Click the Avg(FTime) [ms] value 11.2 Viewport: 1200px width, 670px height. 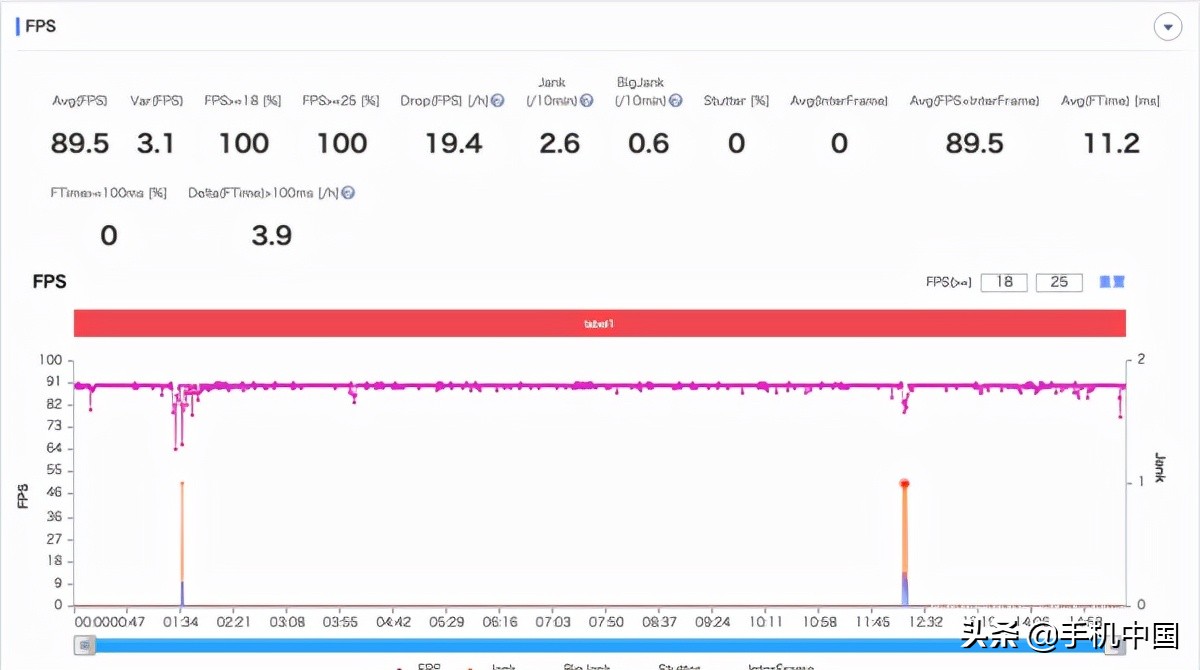click(1112, 143)
